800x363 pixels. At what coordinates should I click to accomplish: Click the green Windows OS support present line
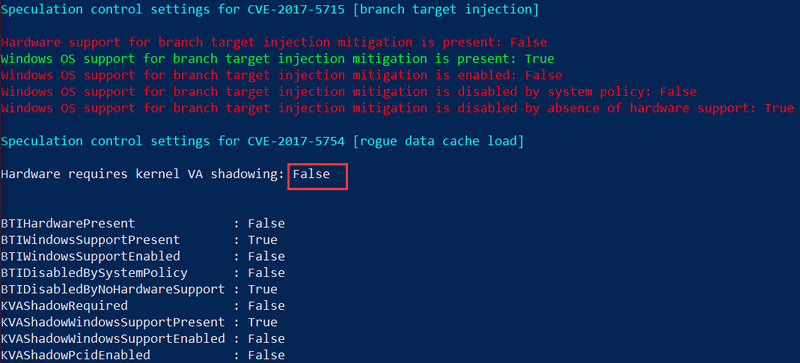pos(278,59)
